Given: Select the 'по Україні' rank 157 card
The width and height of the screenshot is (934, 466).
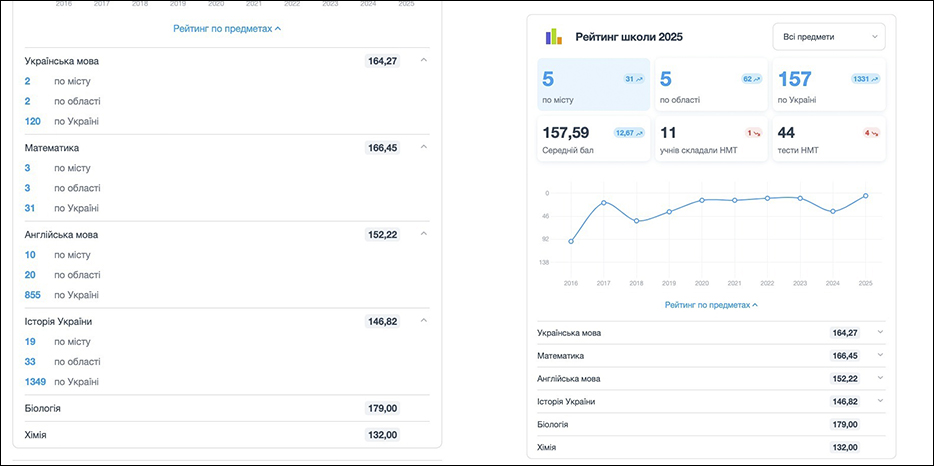Looking at the screenshot, I should (x=828, y=84).
